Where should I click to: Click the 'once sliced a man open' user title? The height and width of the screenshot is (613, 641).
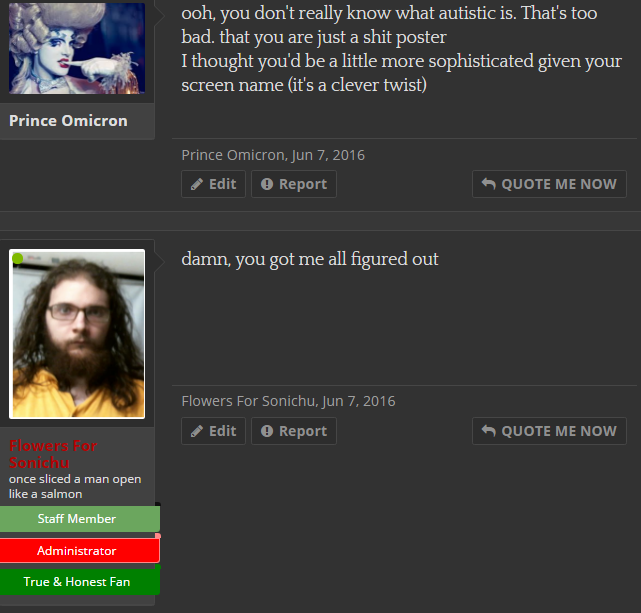75,486
